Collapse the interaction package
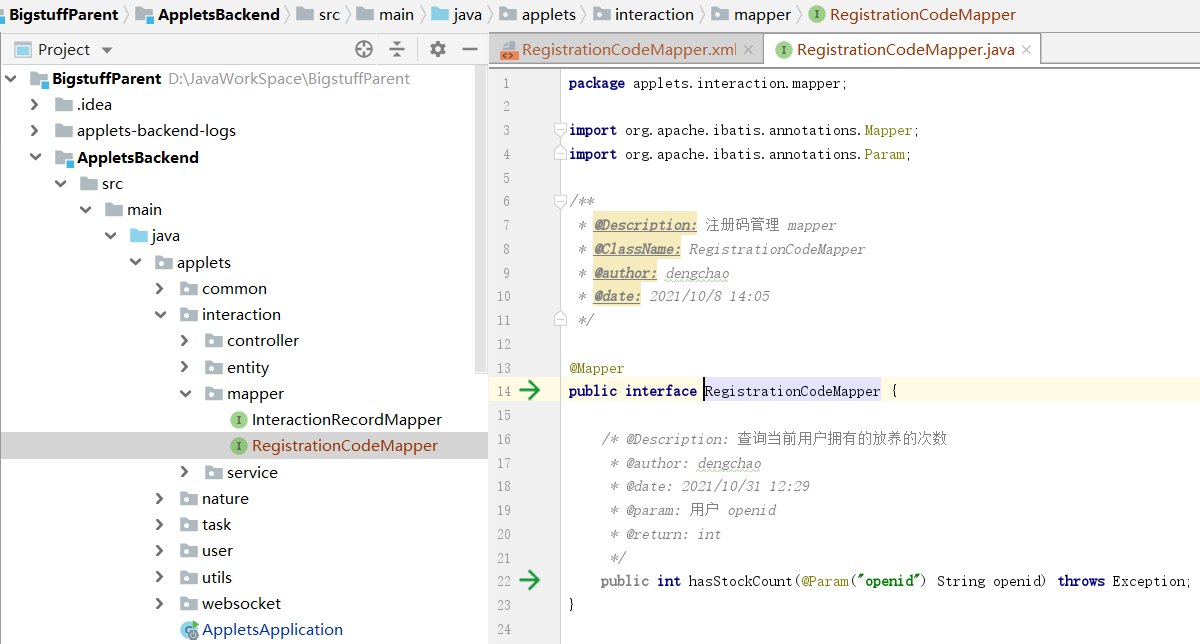 (x=160, y=314)
